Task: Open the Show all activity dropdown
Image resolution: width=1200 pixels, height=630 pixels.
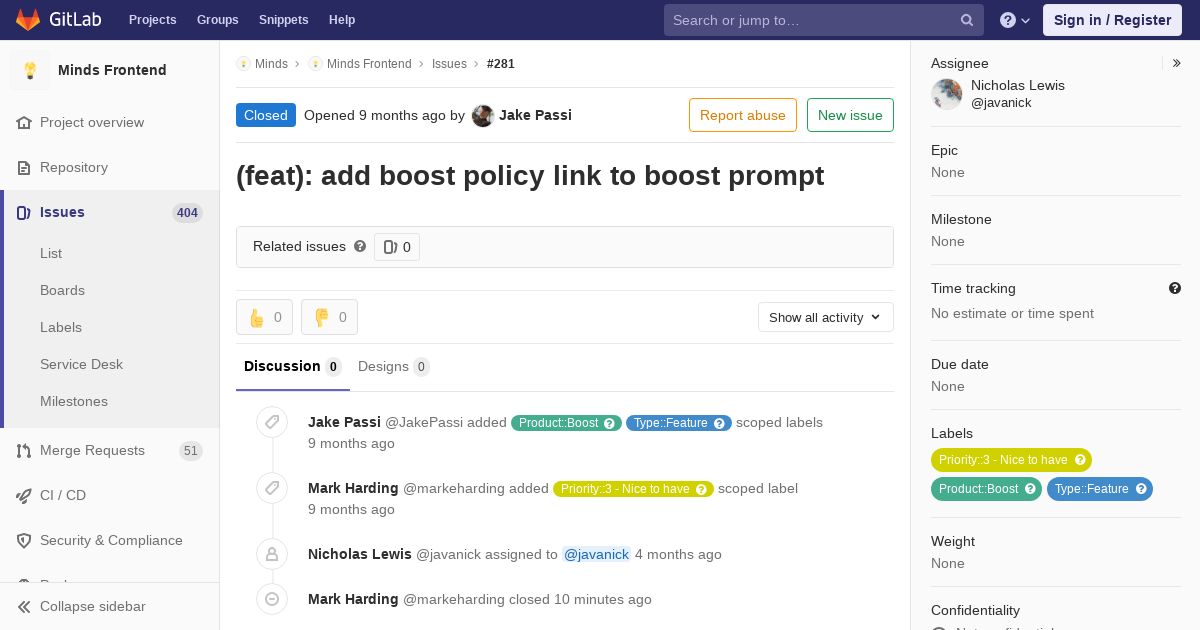Action: click(x=826, y=317)
